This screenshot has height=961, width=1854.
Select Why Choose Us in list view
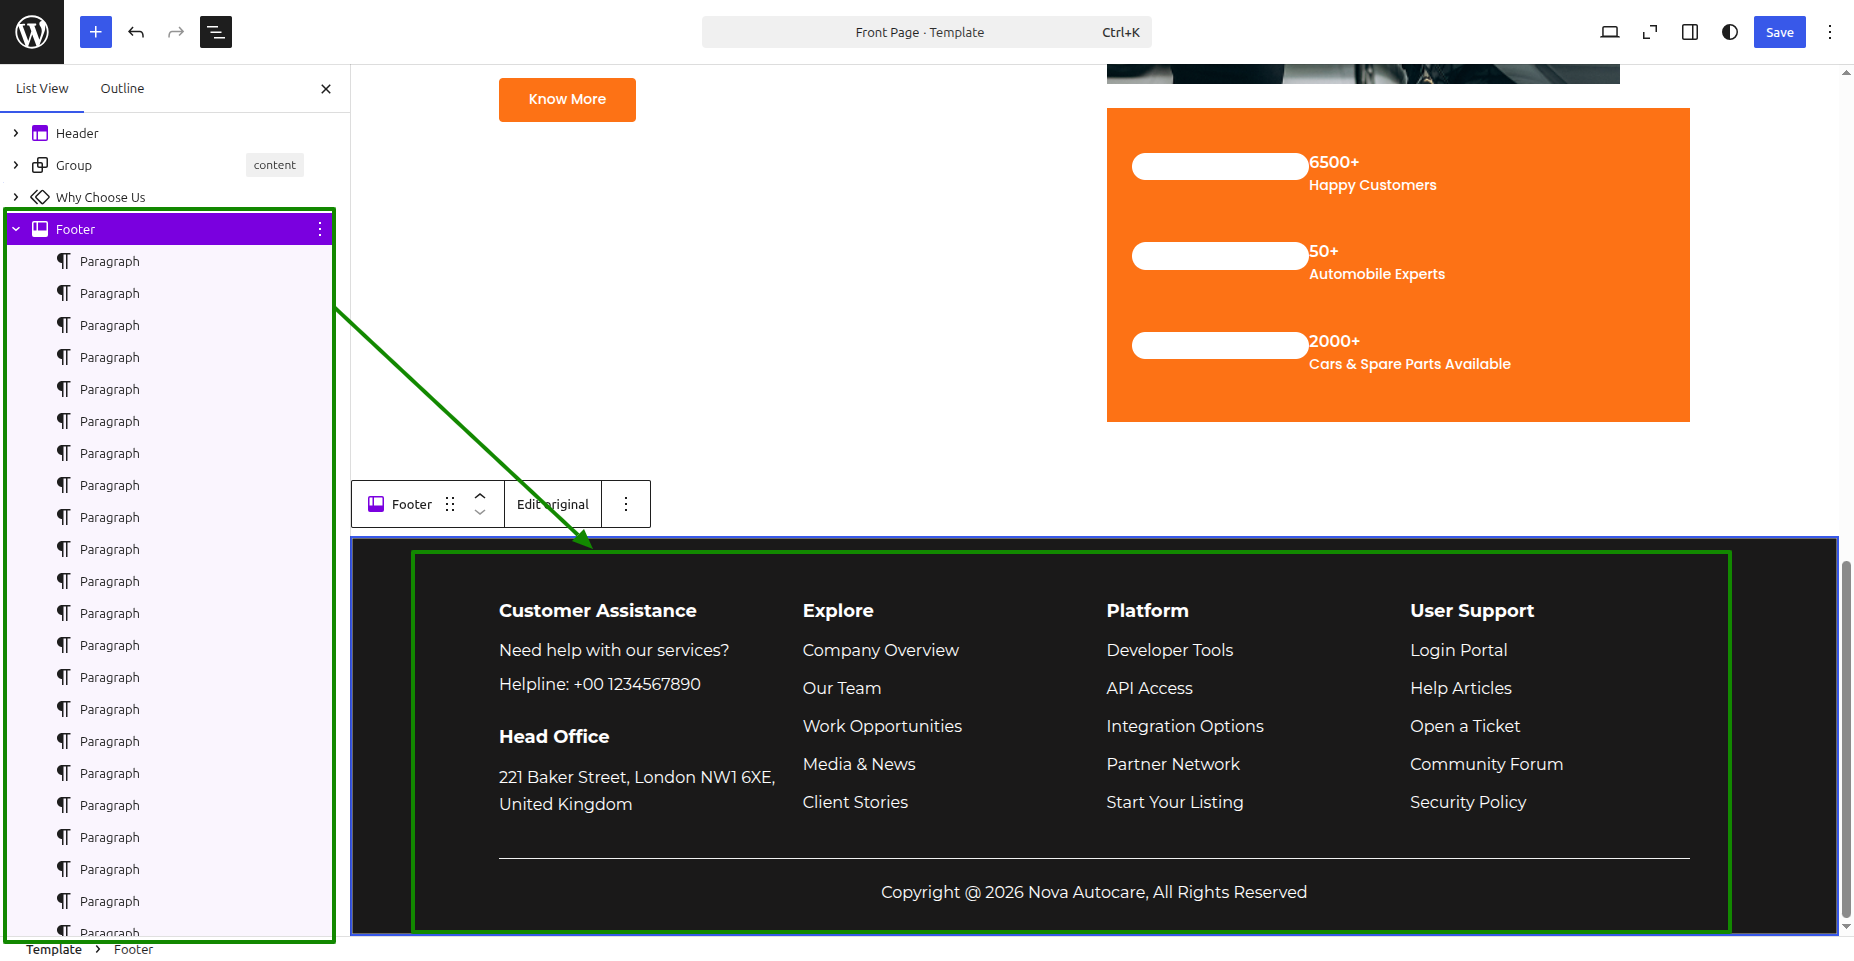click(x=100, y=197)
